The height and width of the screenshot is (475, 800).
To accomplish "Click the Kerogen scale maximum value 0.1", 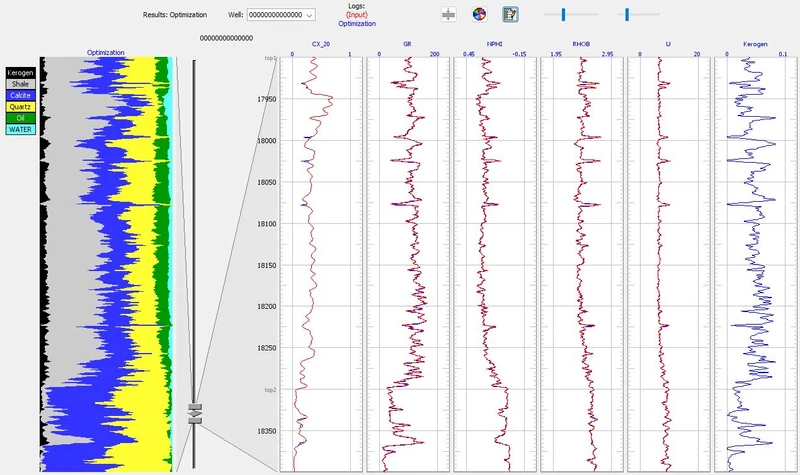I will click(x=783, y=54).
